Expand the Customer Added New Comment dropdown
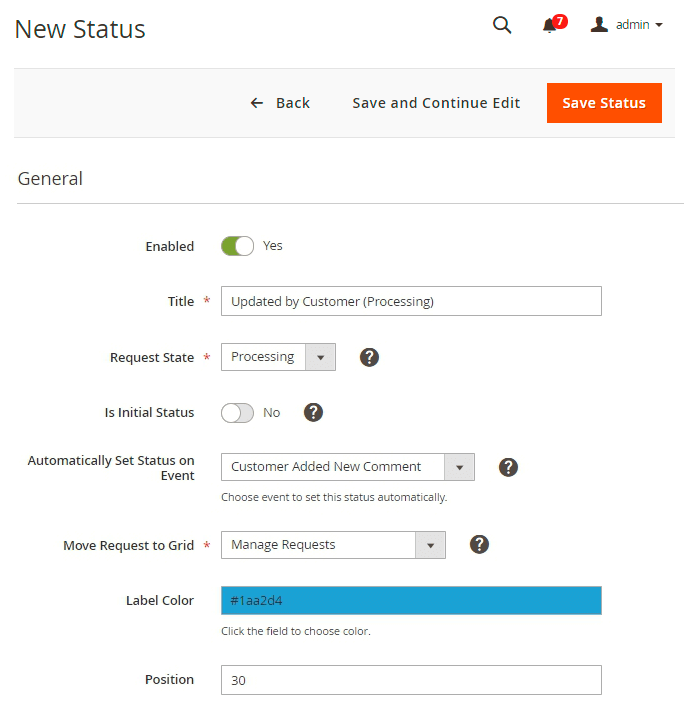 (x=347, y=467)
